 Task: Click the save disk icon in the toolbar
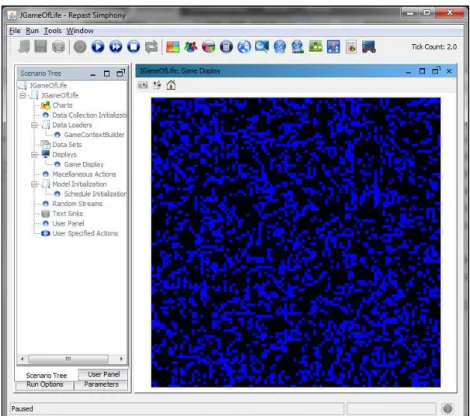(x=41, y=47)
